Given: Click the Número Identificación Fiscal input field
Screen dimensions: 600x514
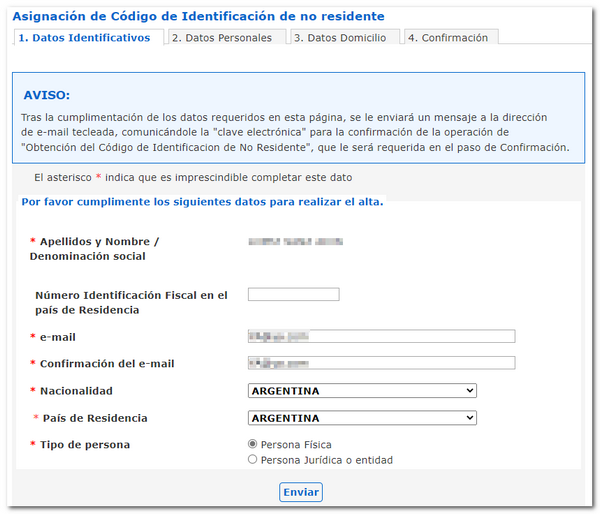Looking at the screenshot, I should coord(293,294).
